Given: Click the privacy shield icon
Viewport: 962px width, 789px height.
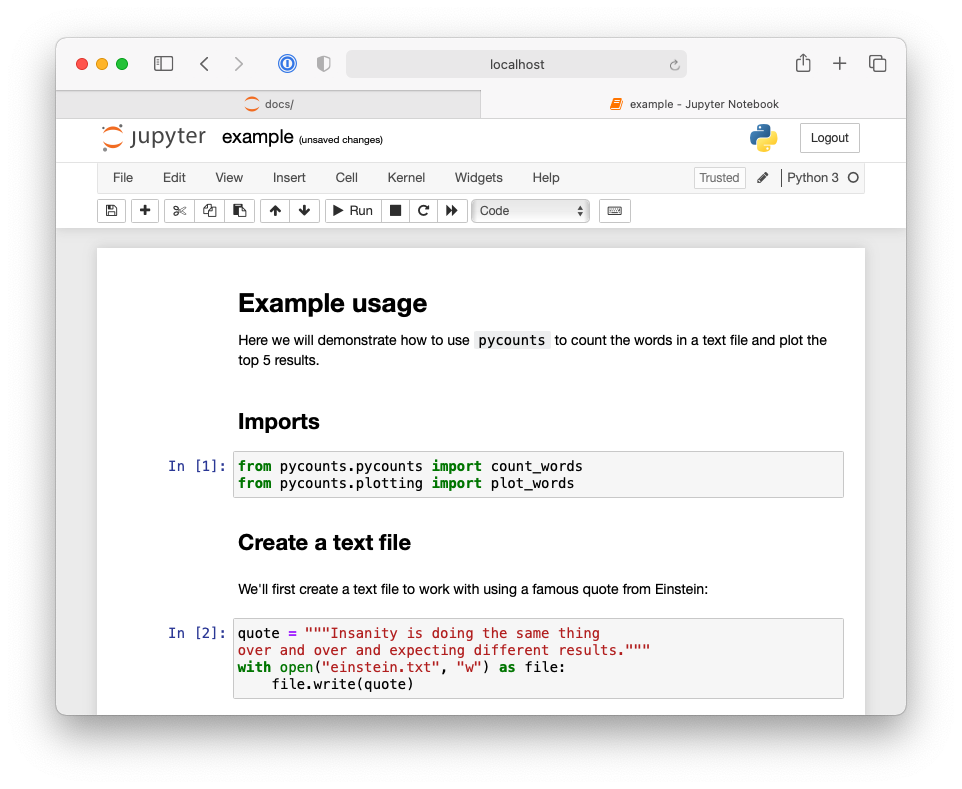Looking at the screenshot, I should [323, 64].
